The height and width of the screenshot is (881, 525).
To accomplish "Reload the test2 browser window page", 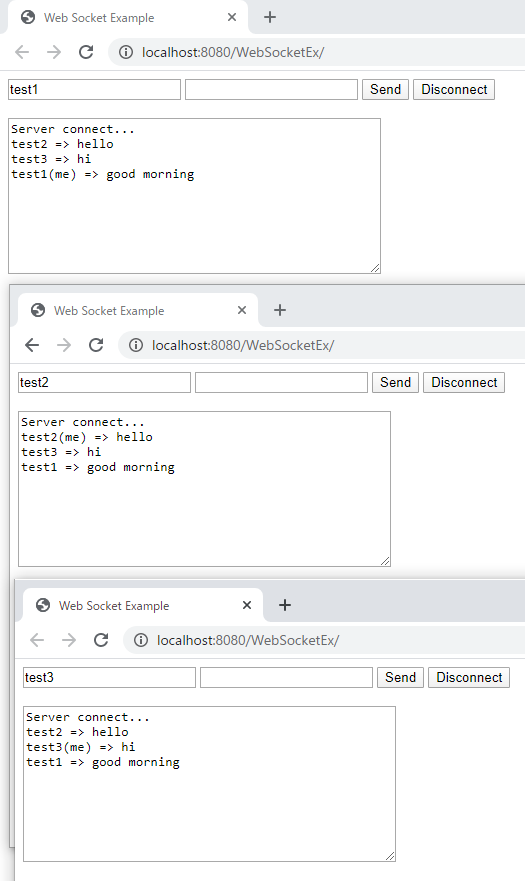I will click(x=96, y=345).
